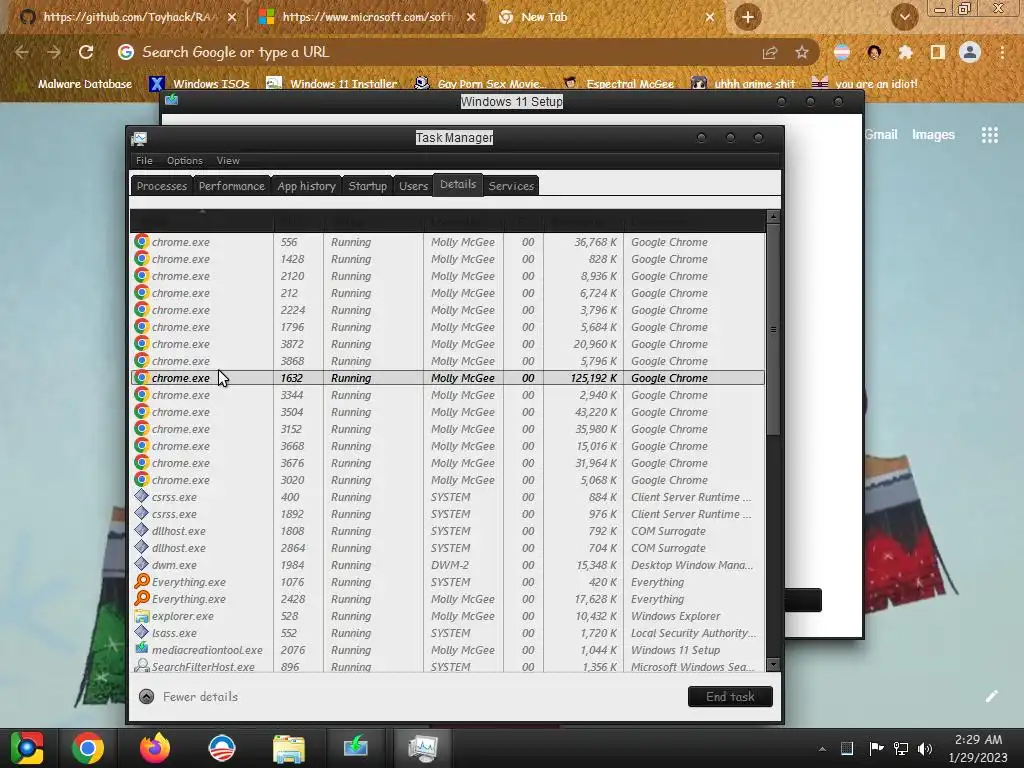1024x768 pixels.
Task: Launch Firefox from the taskbar
Action: (x=155, y=748)
